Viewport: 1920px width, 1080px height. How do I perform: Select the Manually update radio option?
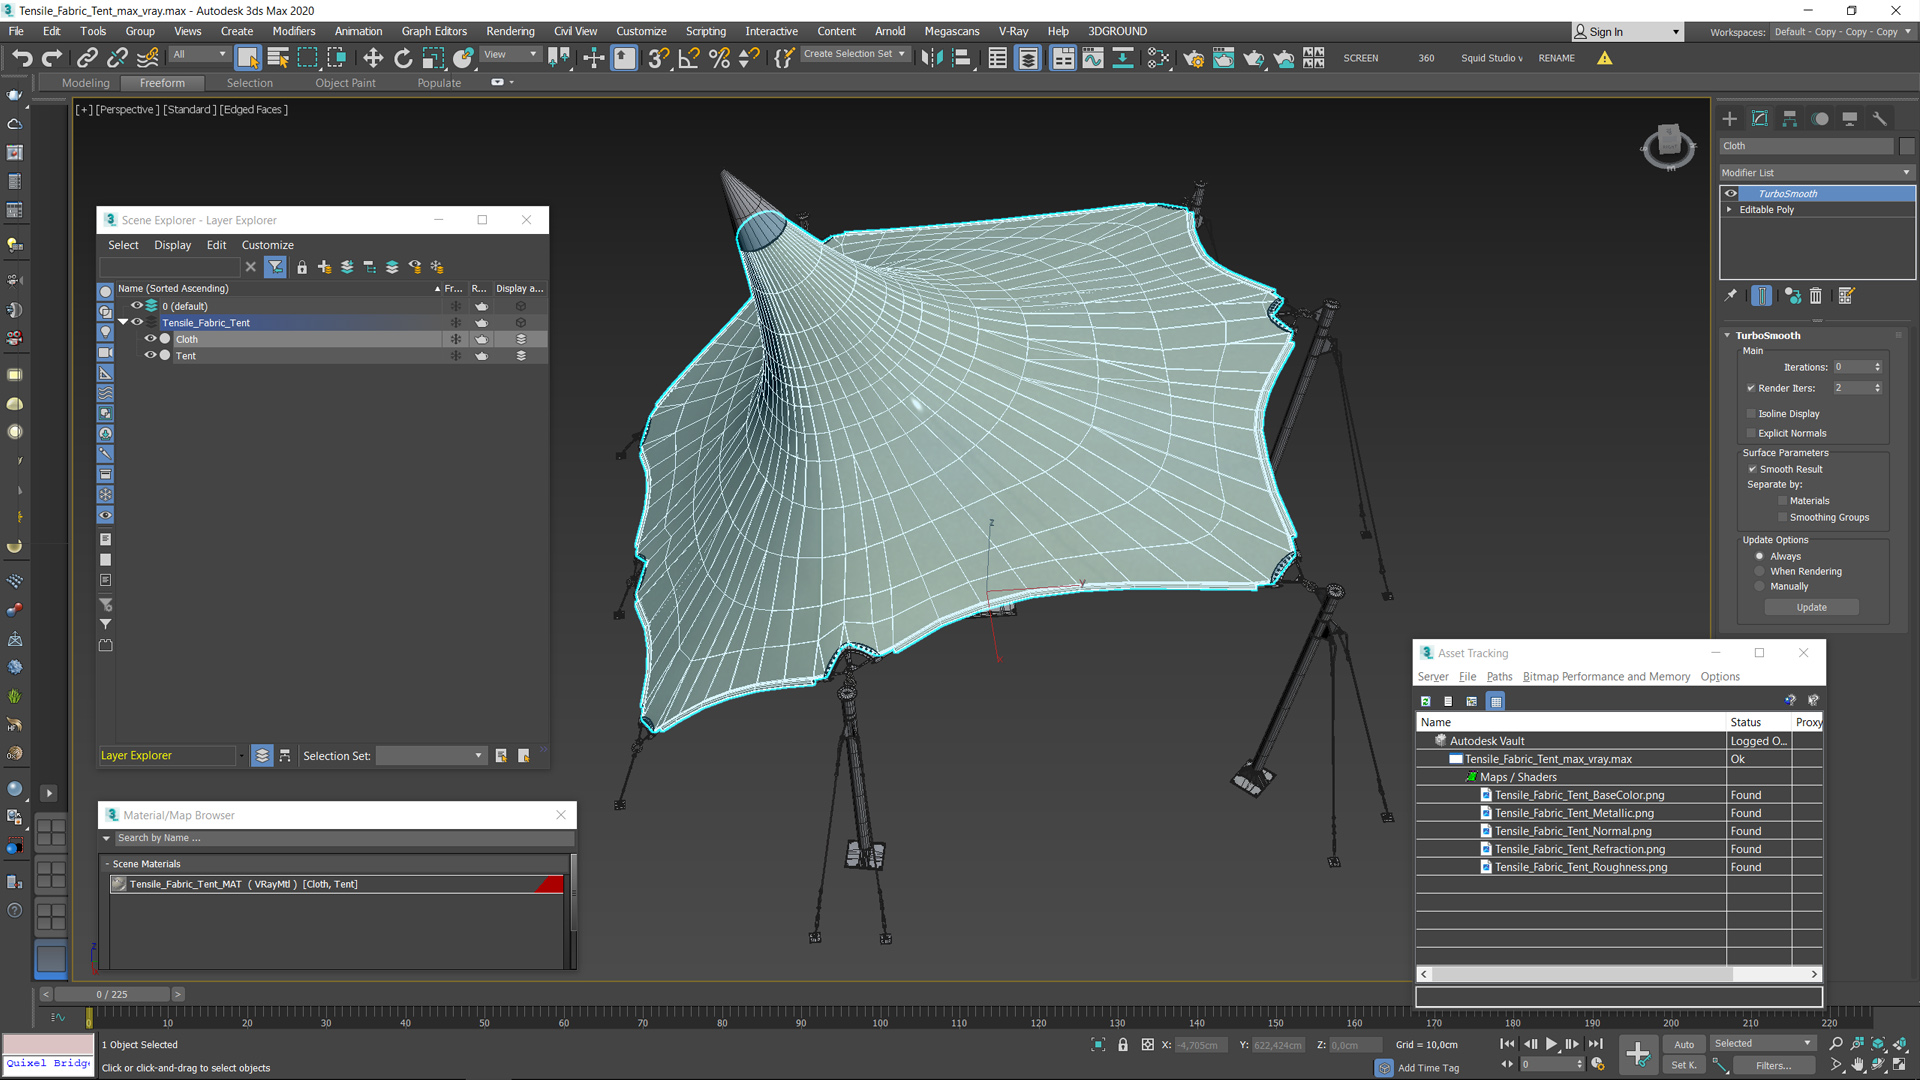(x=1760, y=587)
